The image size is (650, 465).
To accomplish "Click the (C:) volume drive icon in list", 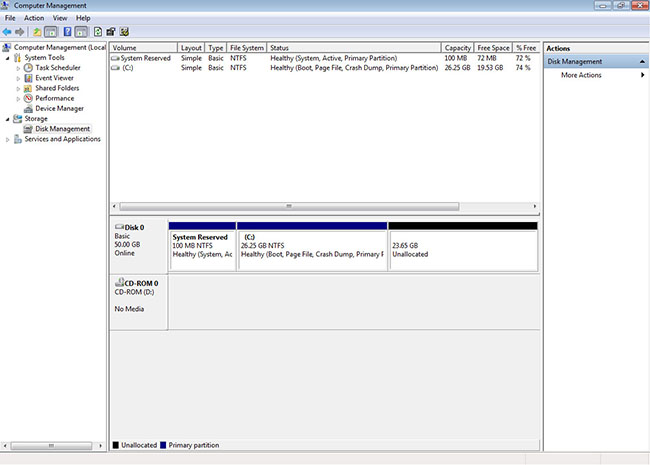I will (115, 68).
